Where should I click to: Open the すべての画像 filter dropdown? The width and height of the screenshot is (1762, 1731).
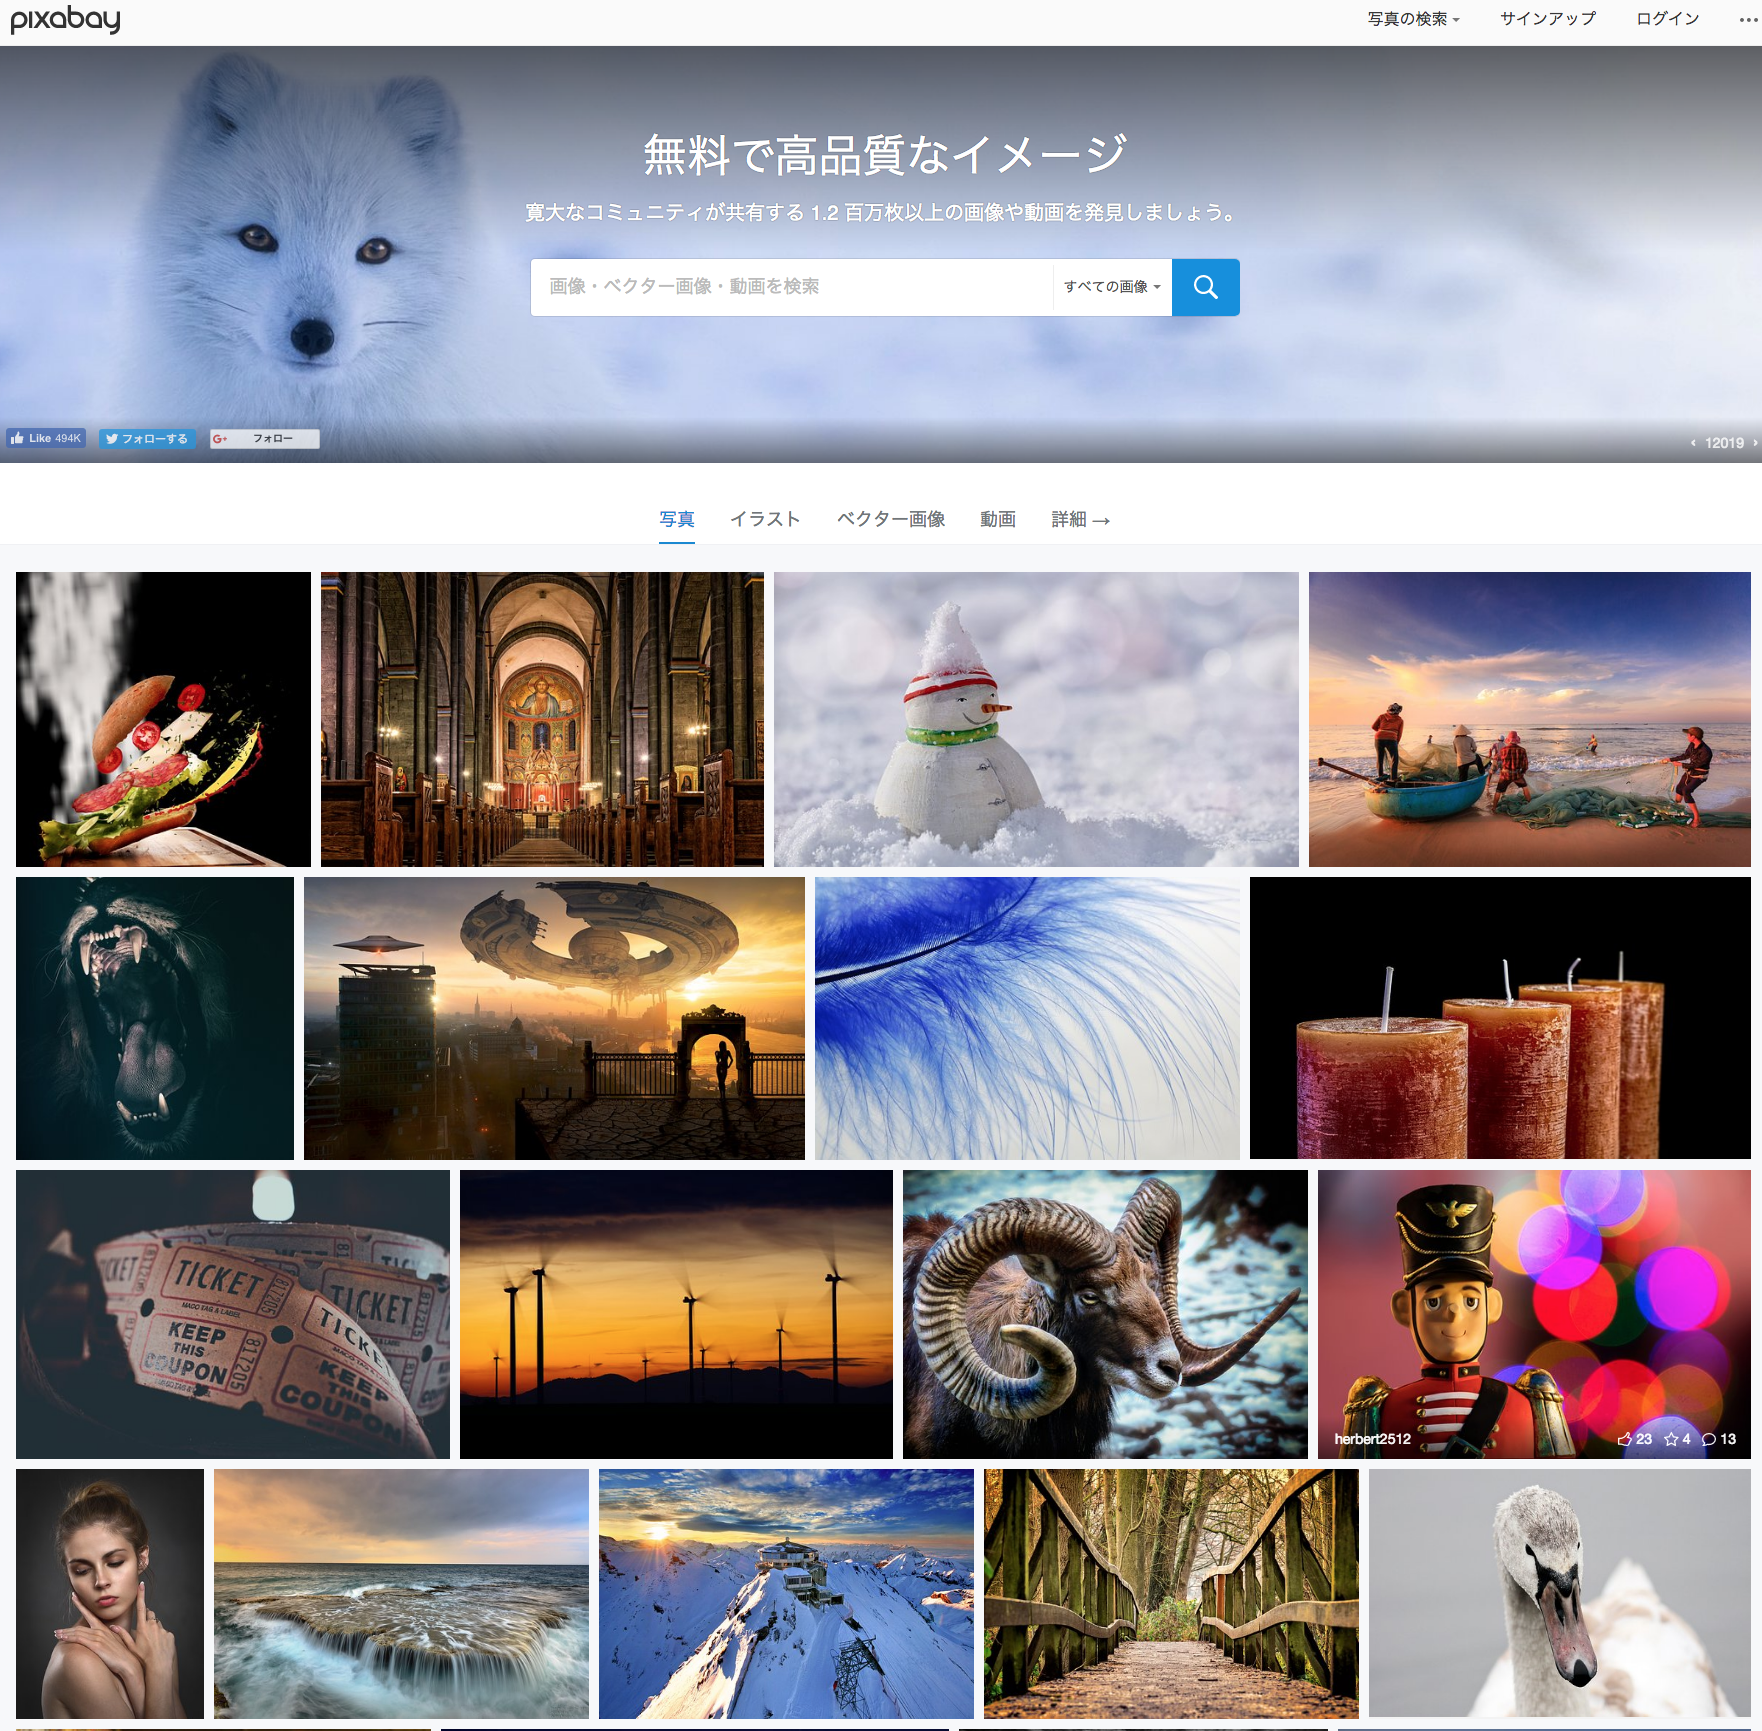[1111, 287]
